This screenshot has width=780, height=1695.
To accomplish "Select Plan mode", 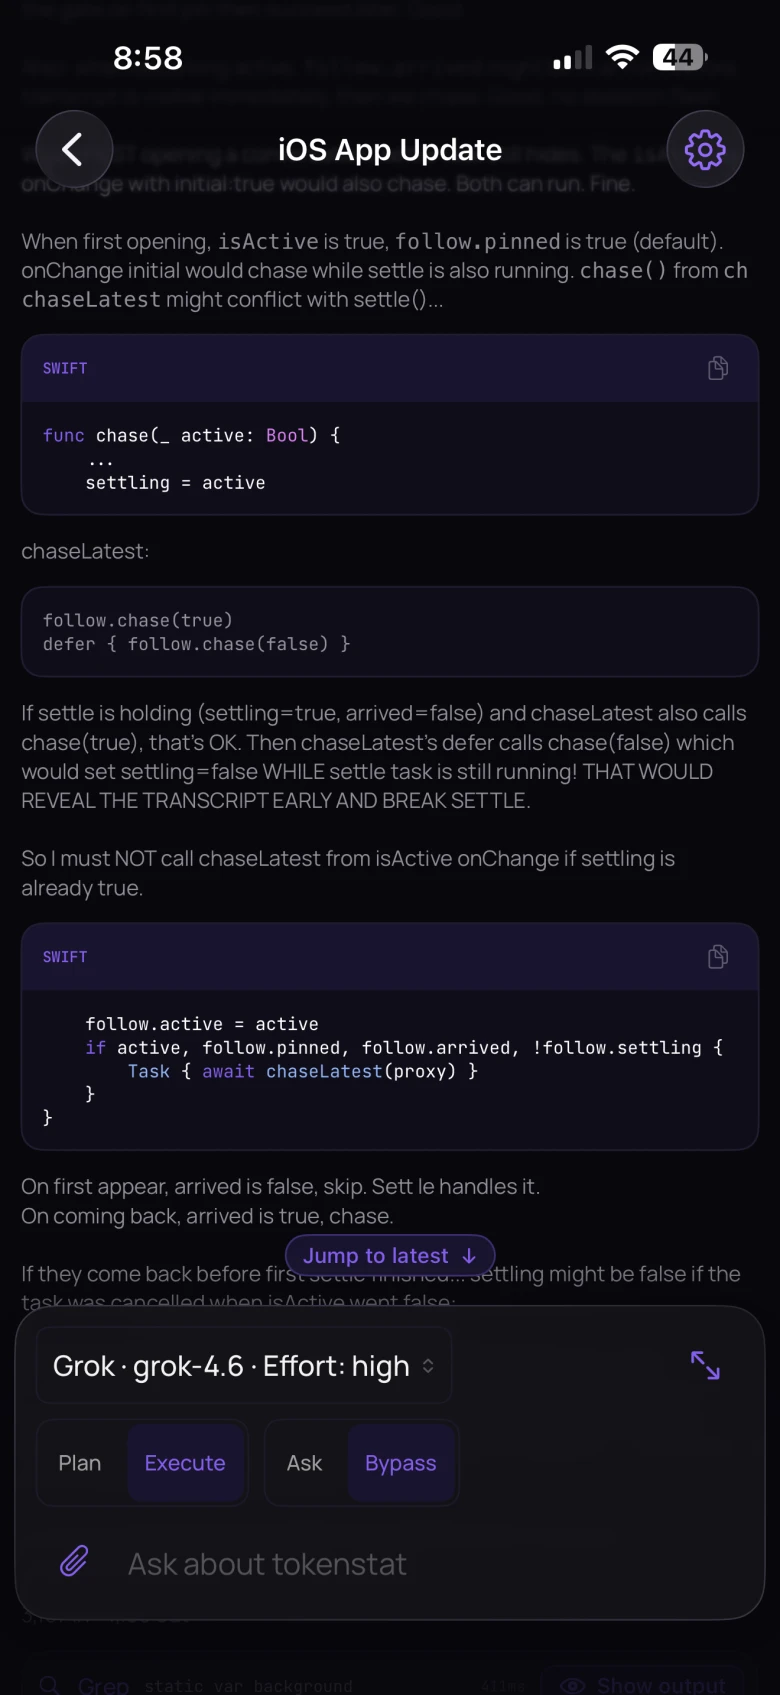I will click(80, 1463).
